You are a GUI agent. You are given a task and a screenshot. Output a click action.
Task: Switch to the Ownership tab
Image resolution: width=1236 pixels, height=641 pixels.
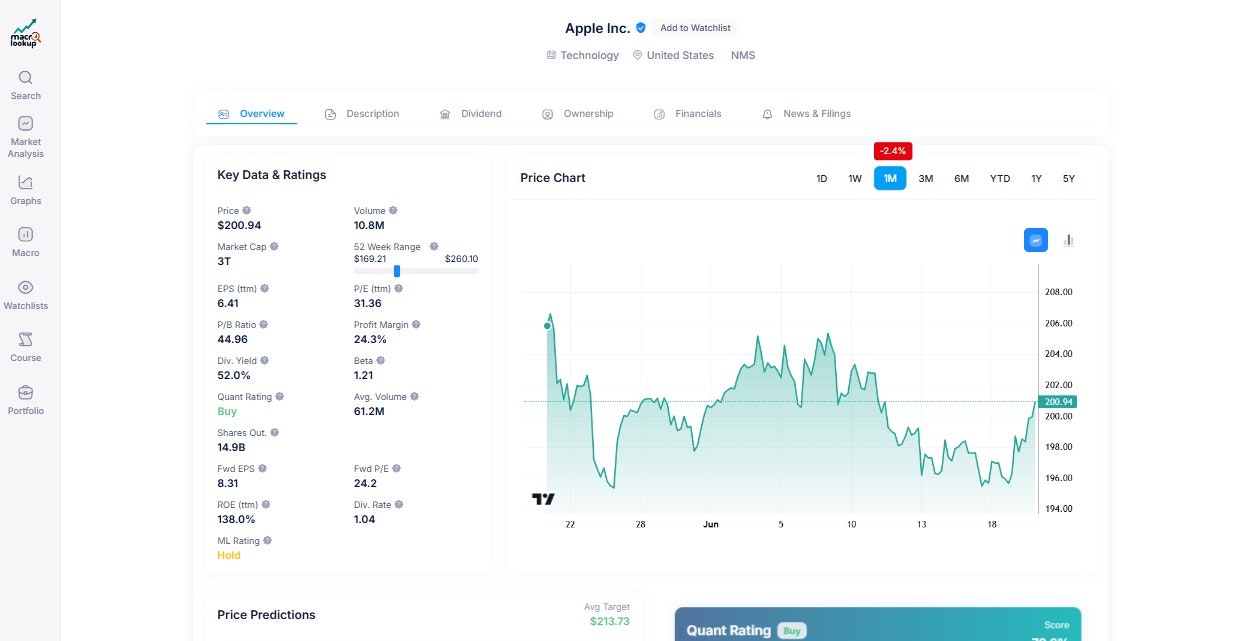578,114
